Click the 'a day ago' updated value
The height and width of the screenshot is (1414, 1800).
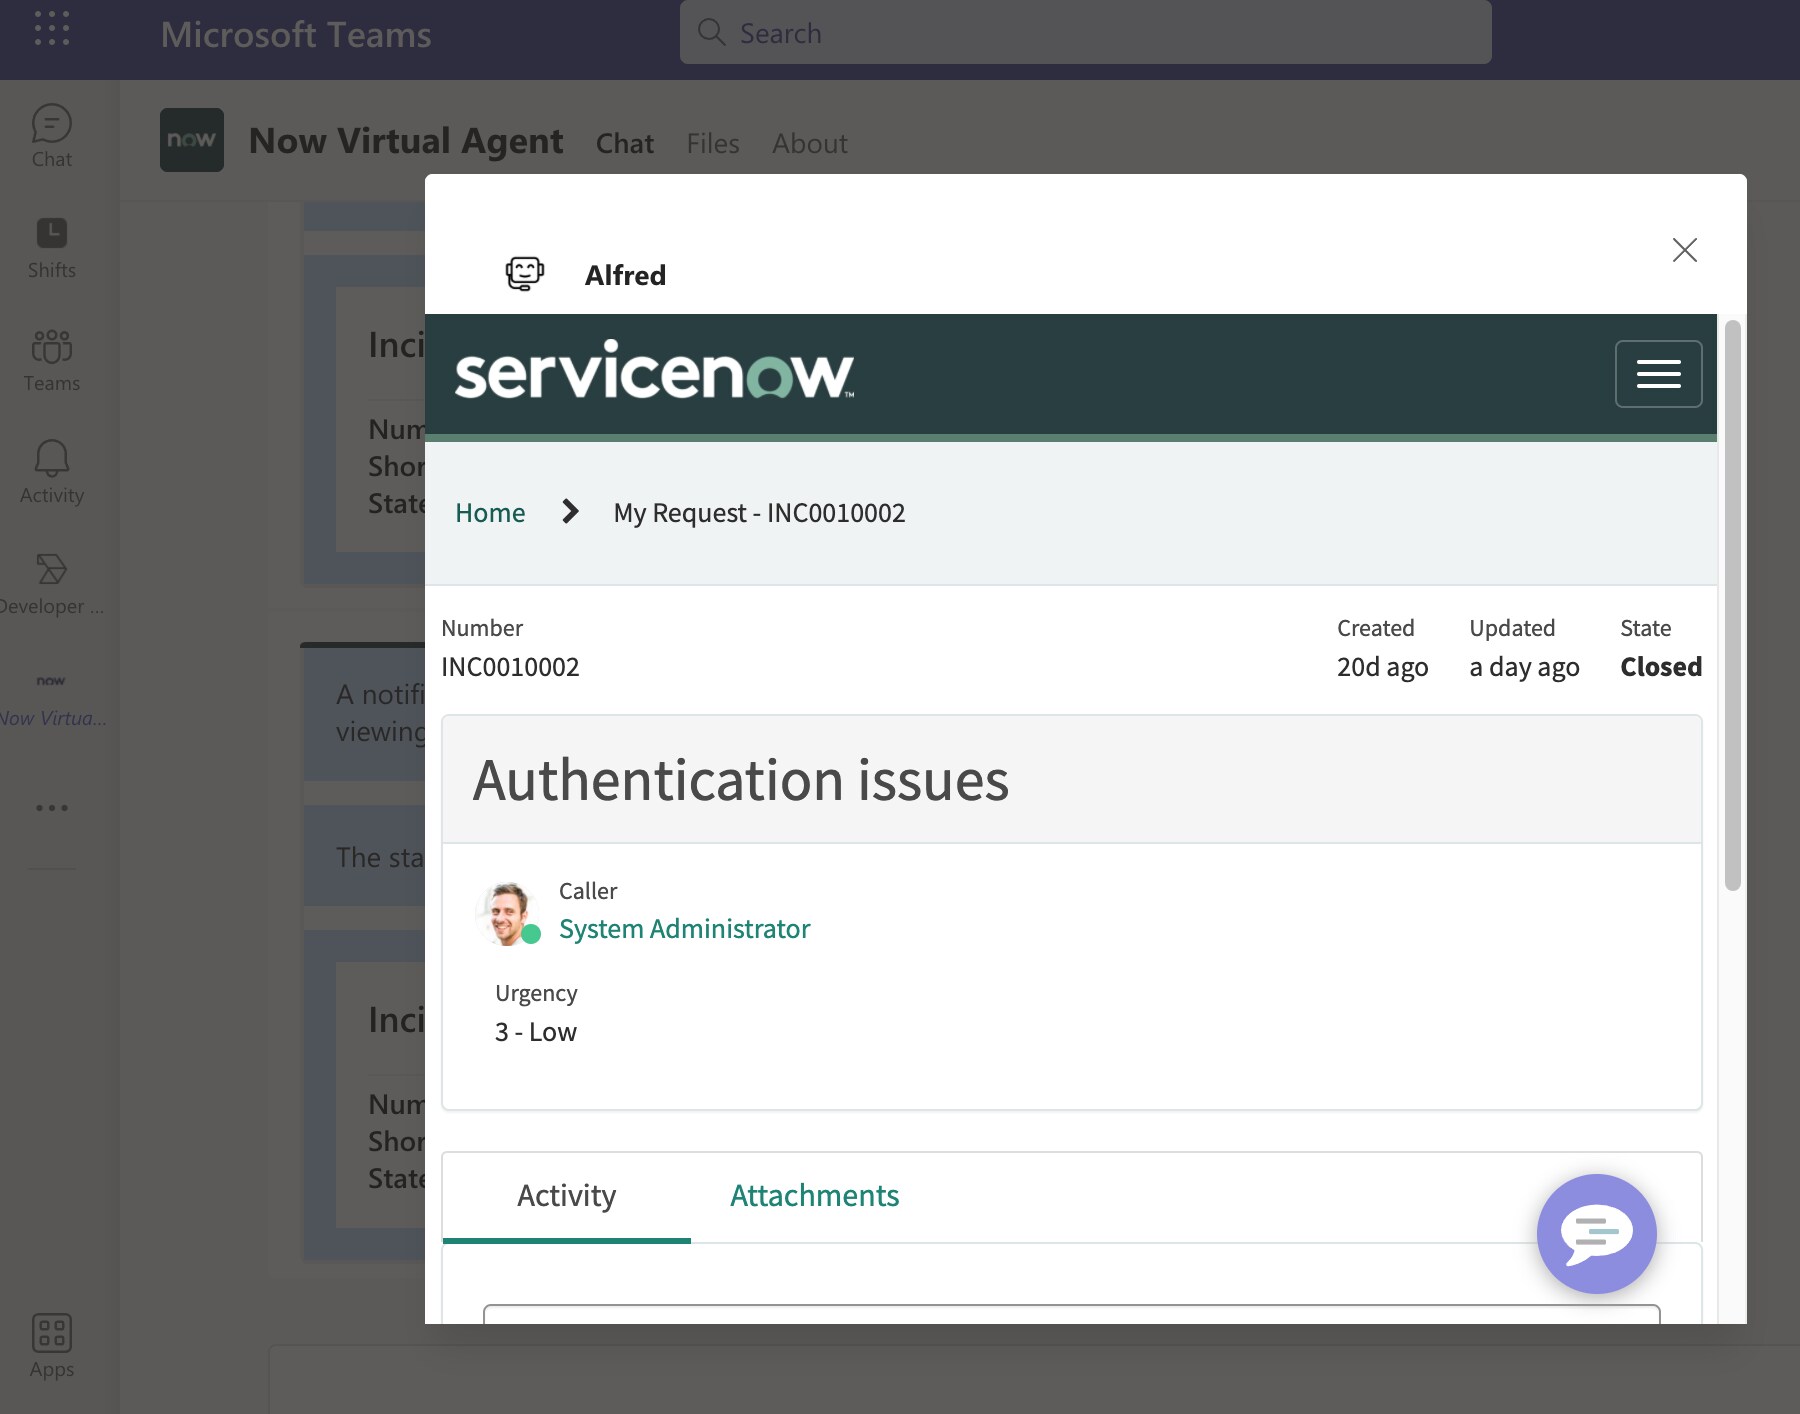coord(1524,667)
